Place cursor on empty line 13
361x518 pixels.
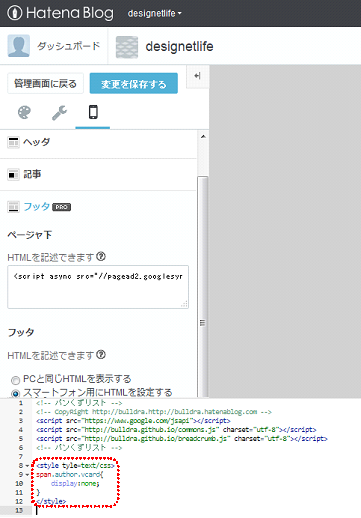click(197, 510)
